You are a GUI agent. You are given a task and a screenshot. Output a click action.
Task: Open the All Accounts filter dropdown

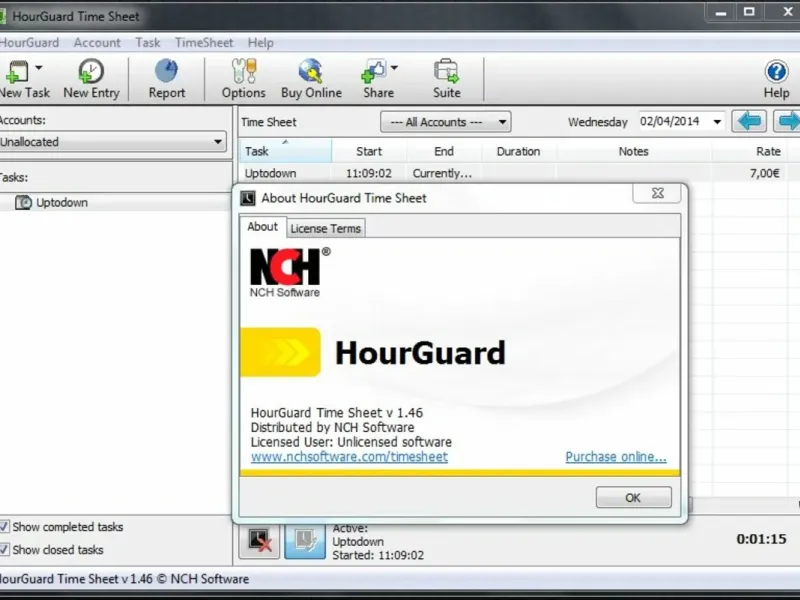pyautogui.click(x=445, y=122)
